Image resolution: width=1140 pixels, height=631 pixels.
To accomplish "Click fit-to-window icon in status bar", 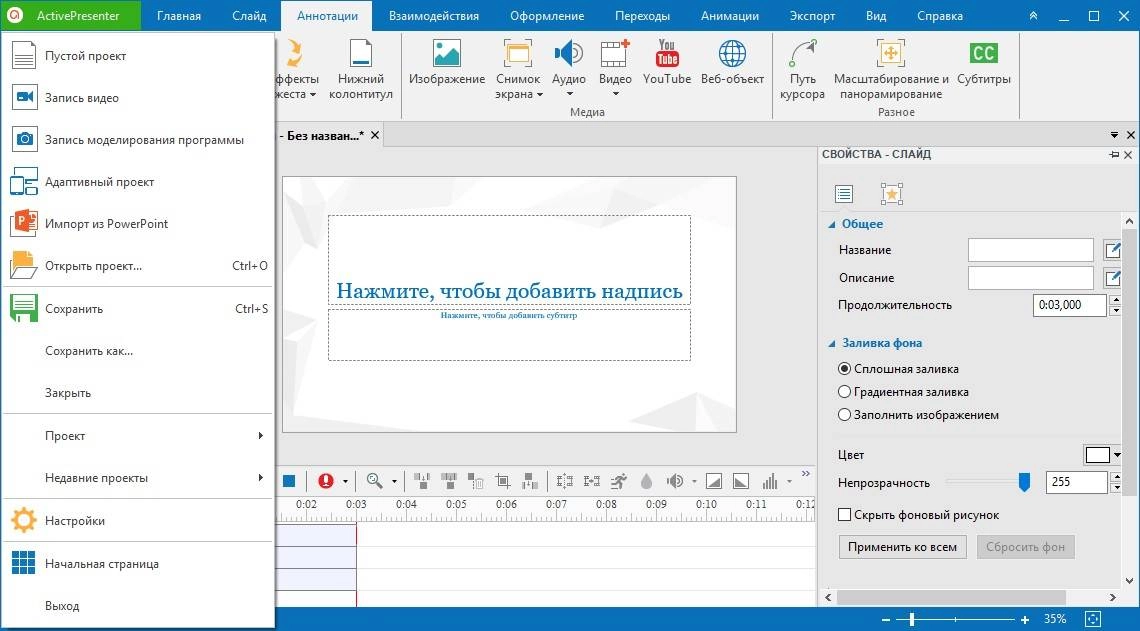I will pos(1093,619).
